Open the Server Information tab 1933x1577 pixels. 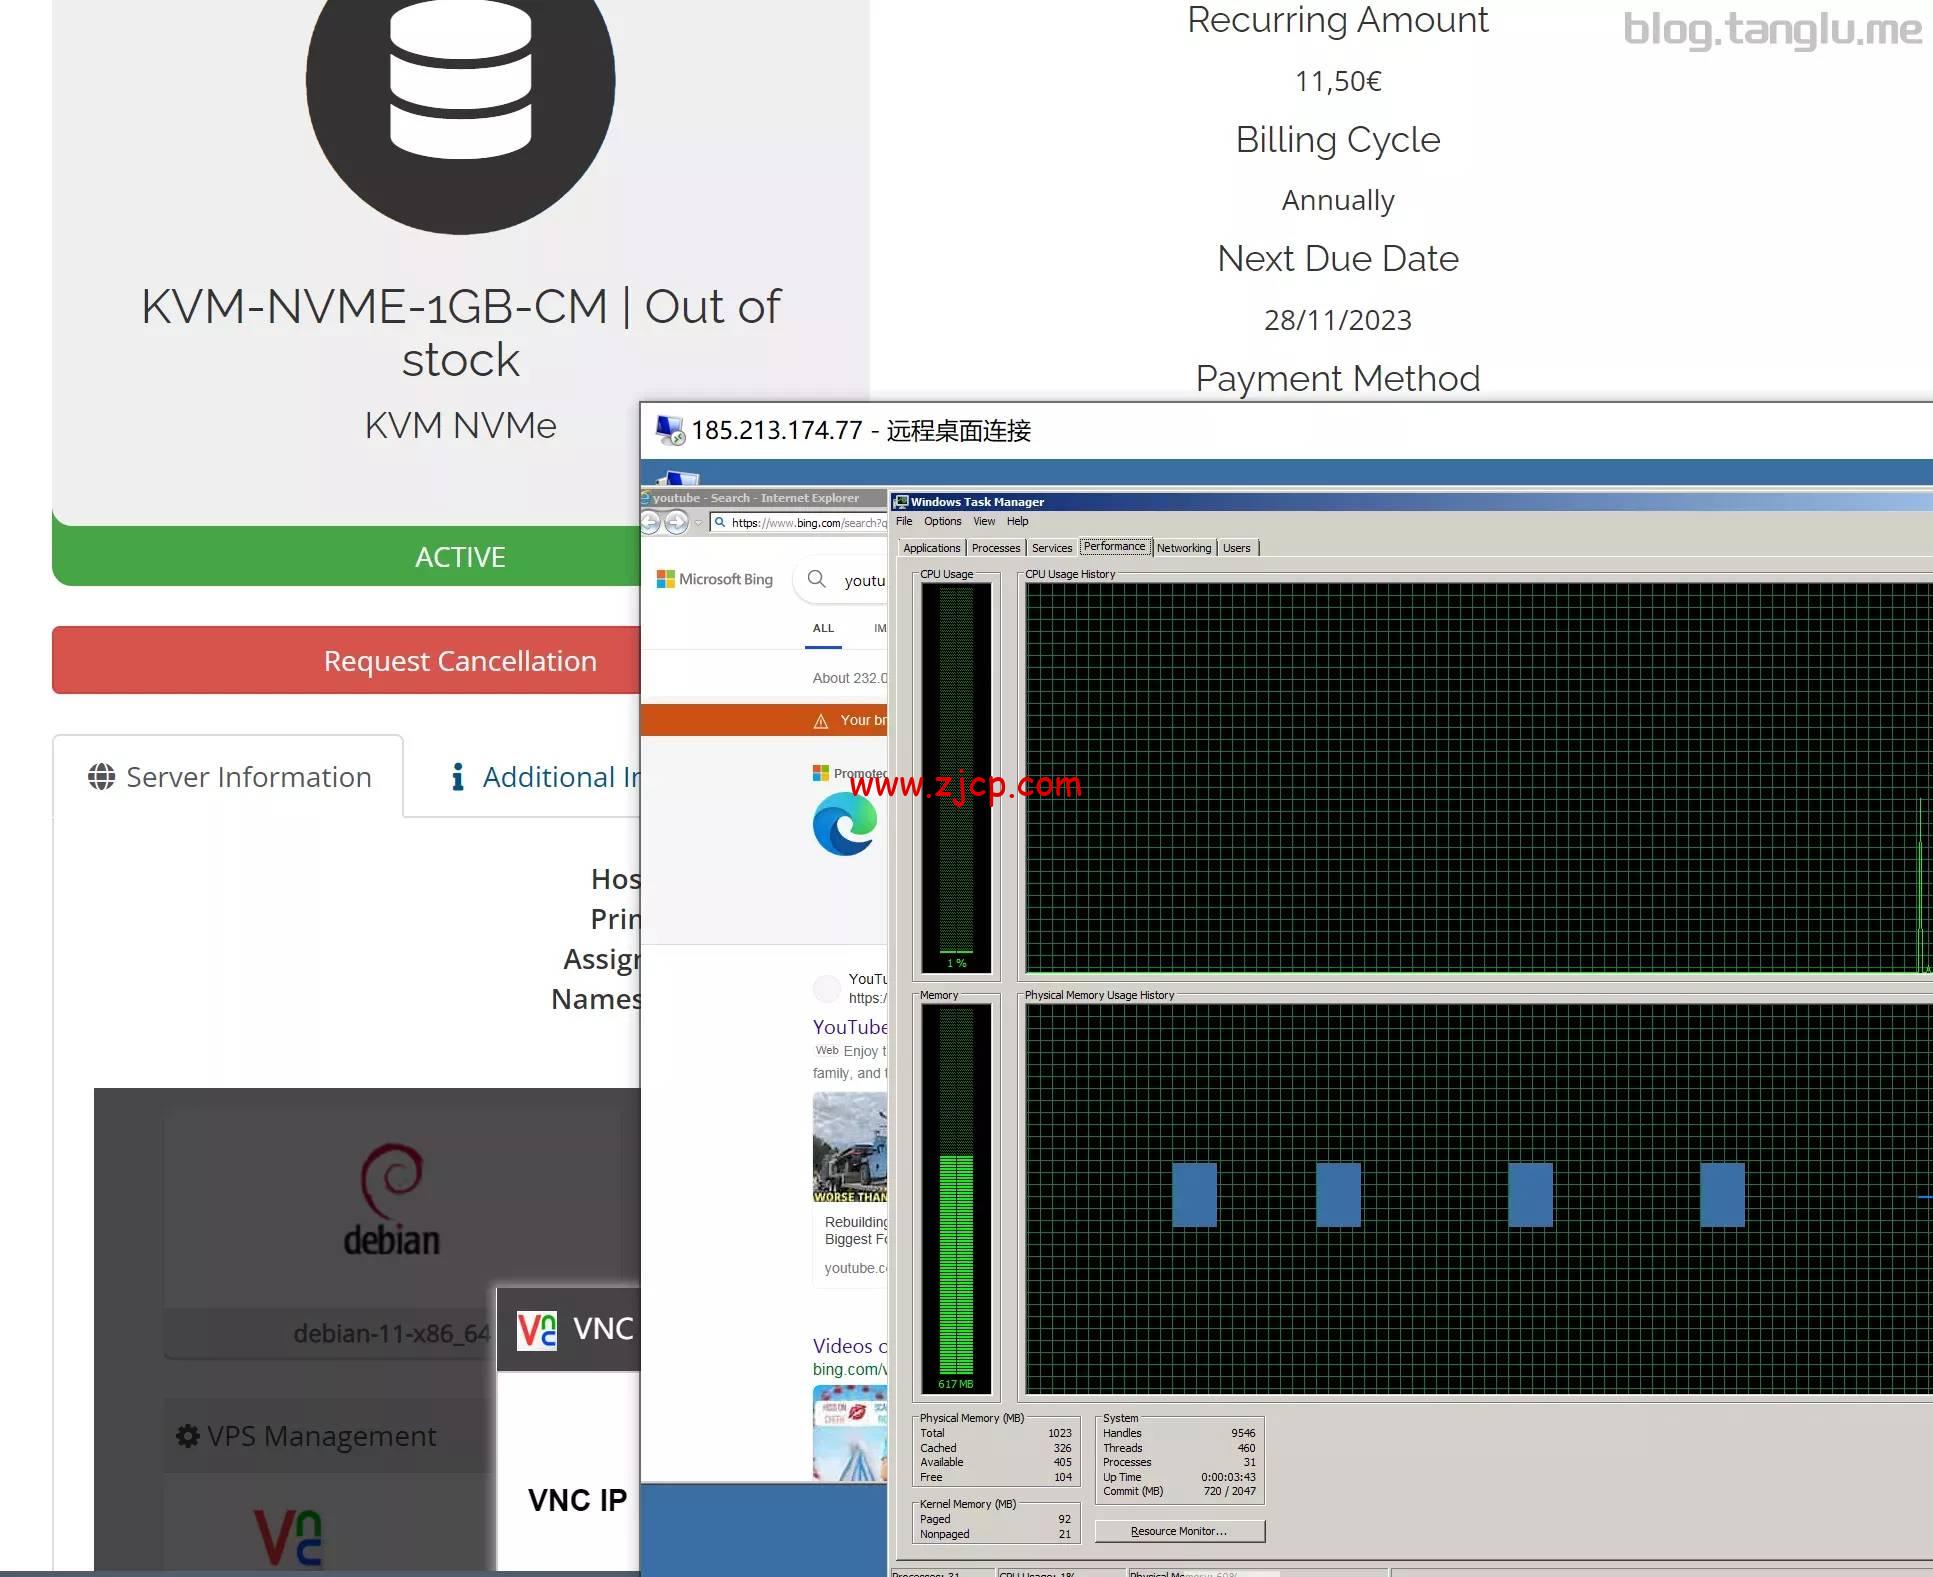point(229,777)
